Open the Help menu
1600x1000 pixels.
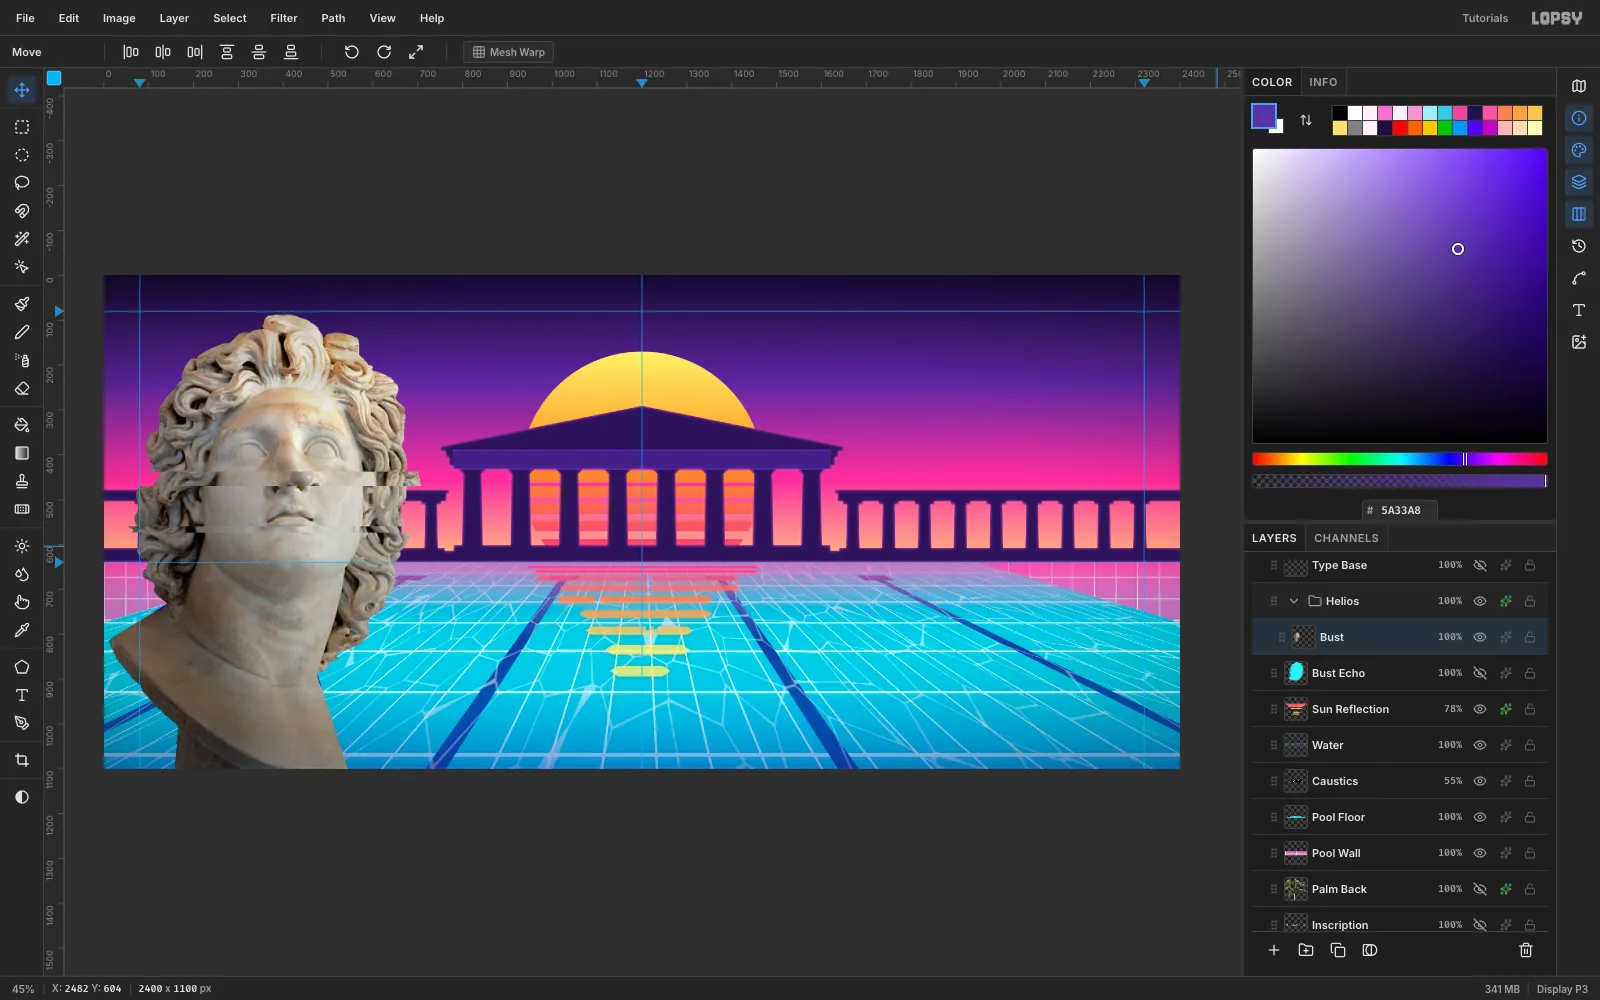tap(432, 18)
